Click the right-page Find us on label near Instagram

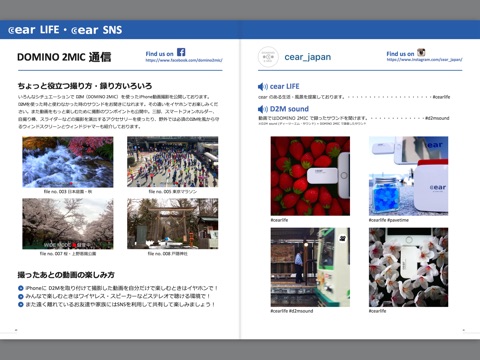[400, 54]
